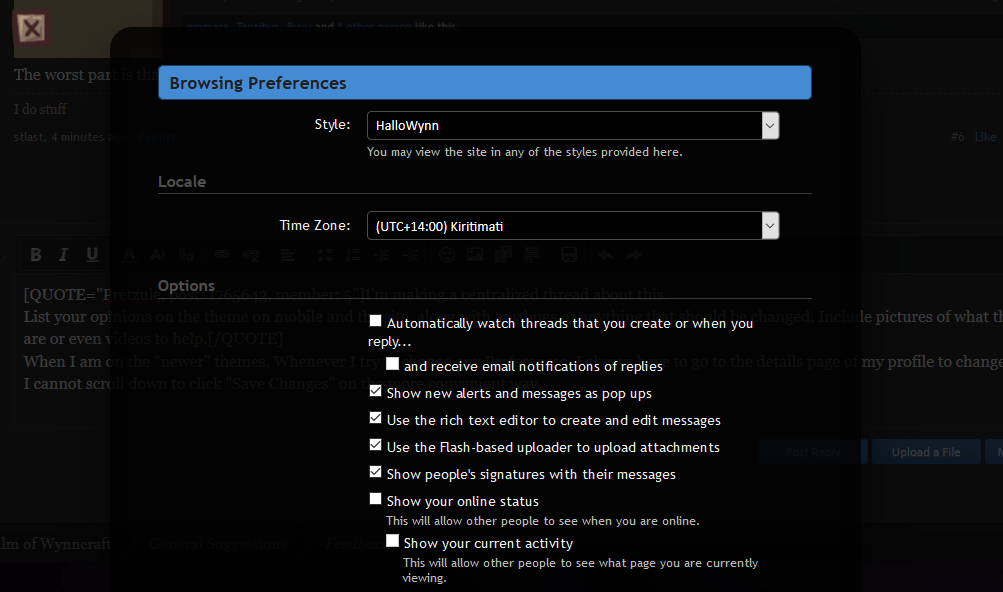
Task: Check receive email notifications of replies
Action: [x=393, y=364]
